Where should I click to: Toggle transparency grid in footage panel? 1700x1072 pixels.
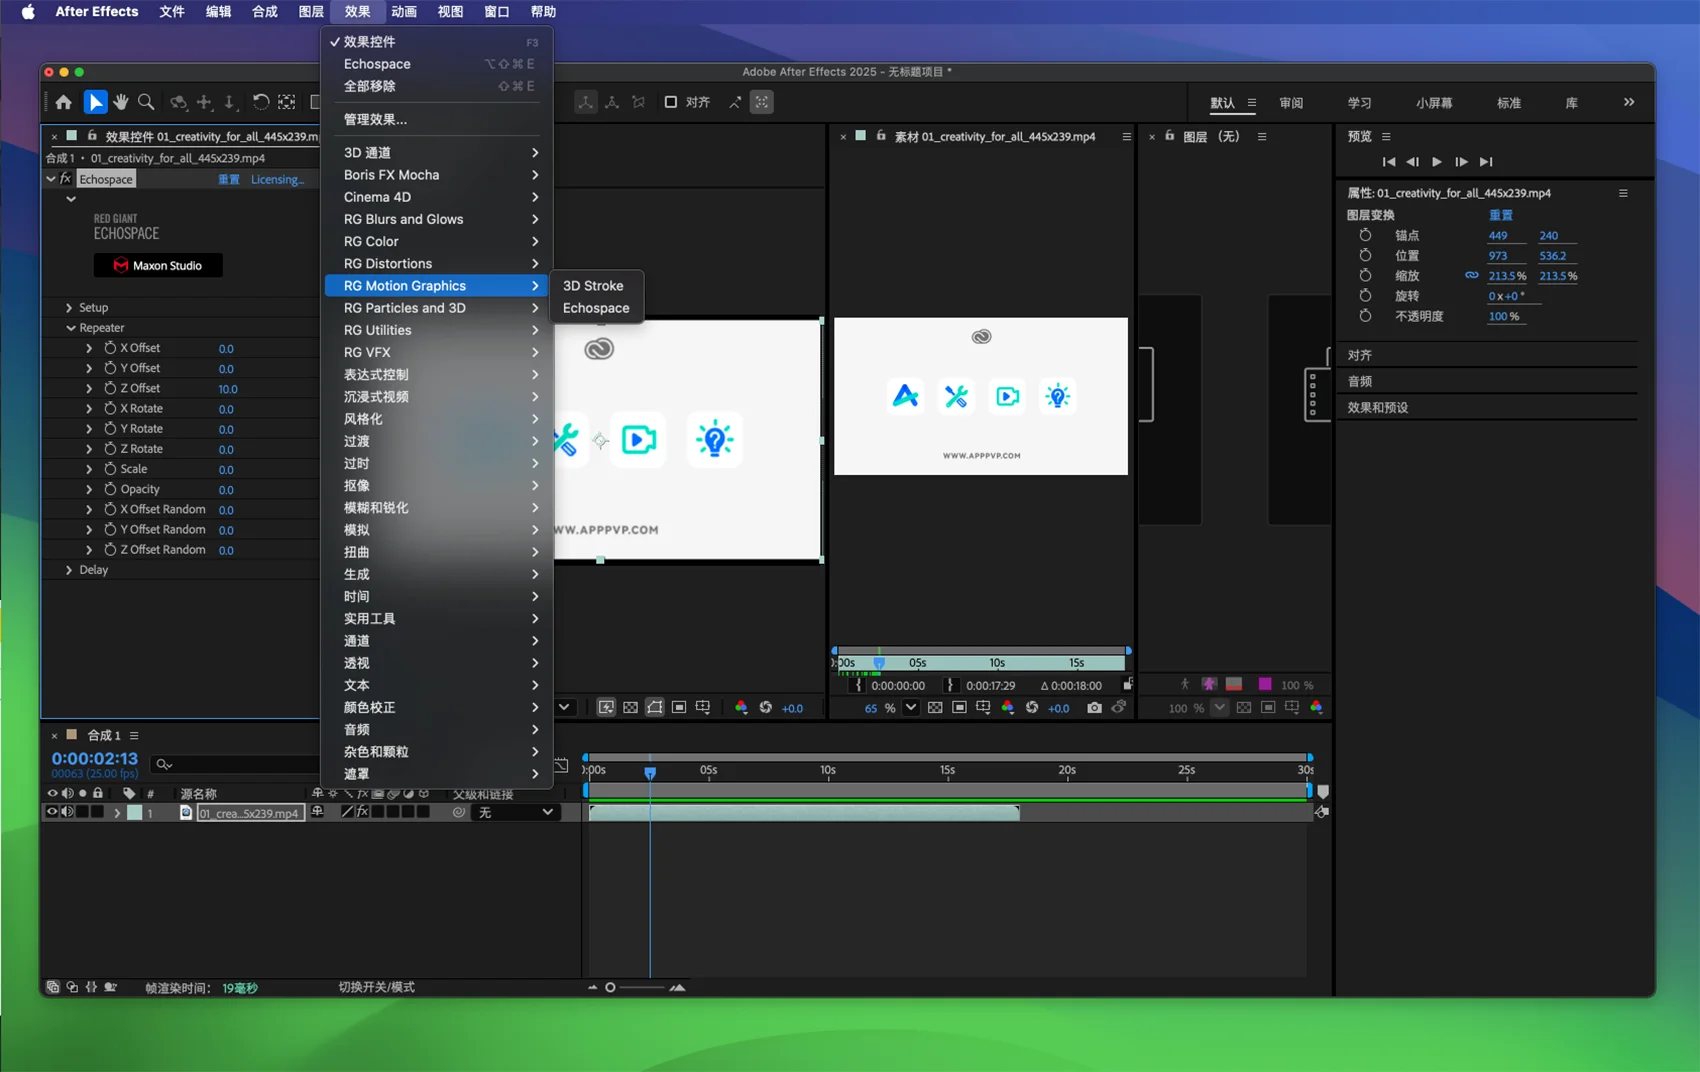point(935,707)
